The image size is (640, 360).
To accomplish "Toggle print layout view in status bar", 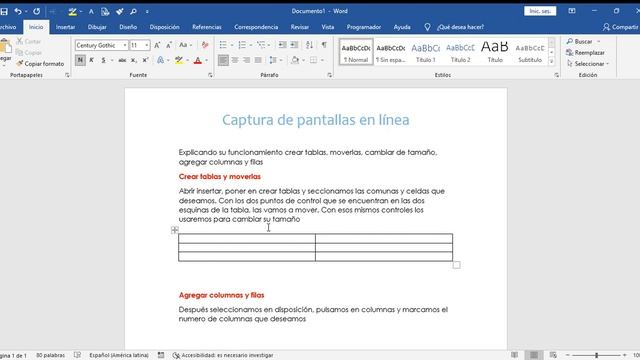I will tap(534, 355).
